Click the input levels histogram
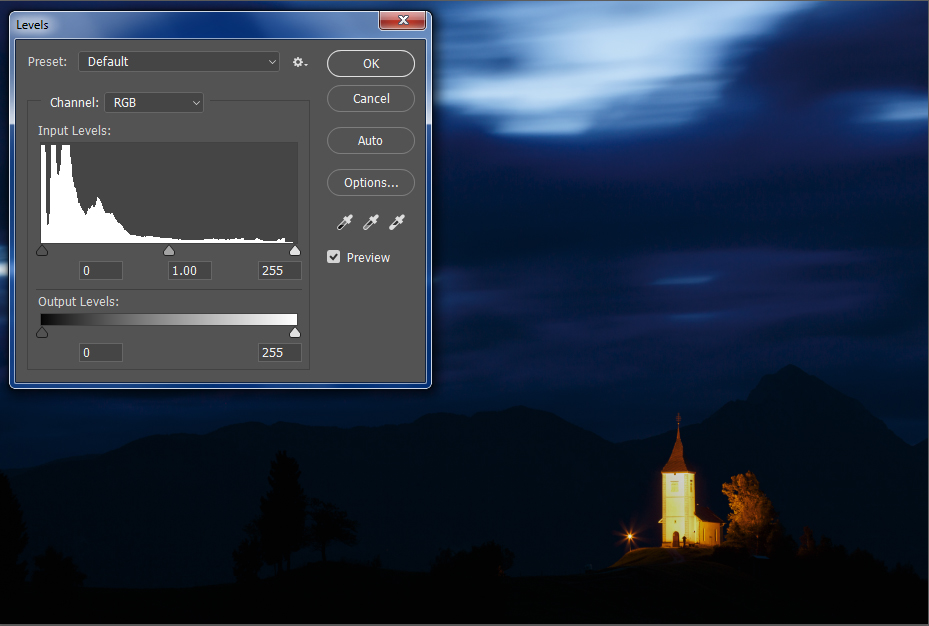929x626 pixels. [x=169, y=192]
